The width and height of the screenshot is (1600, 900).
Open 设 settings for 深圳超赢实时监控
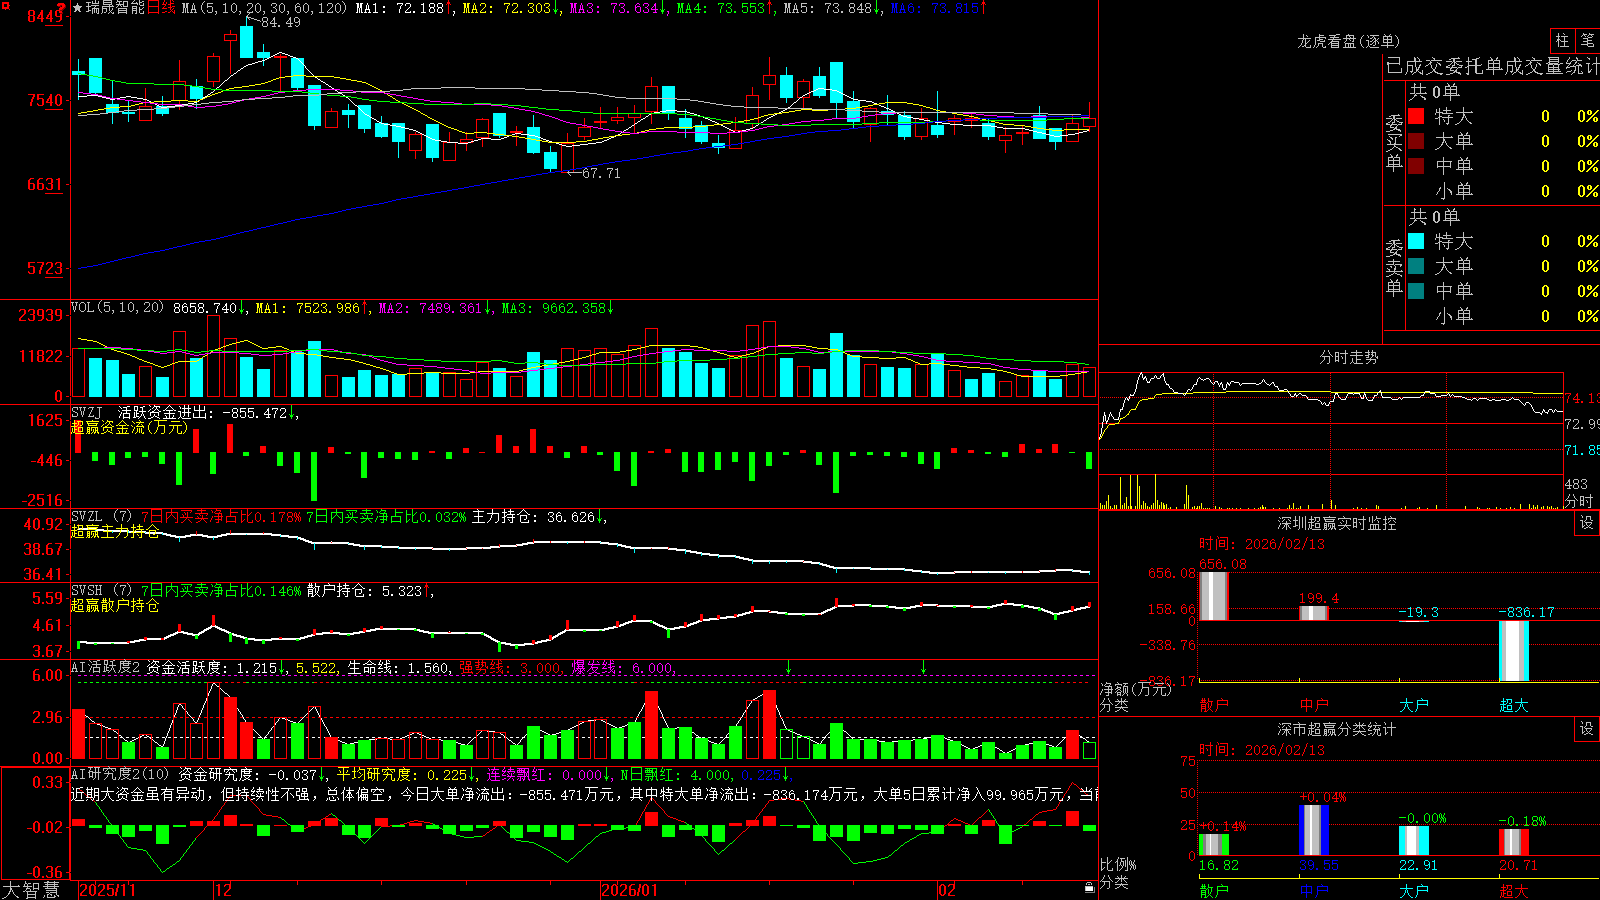point(1587,523)
